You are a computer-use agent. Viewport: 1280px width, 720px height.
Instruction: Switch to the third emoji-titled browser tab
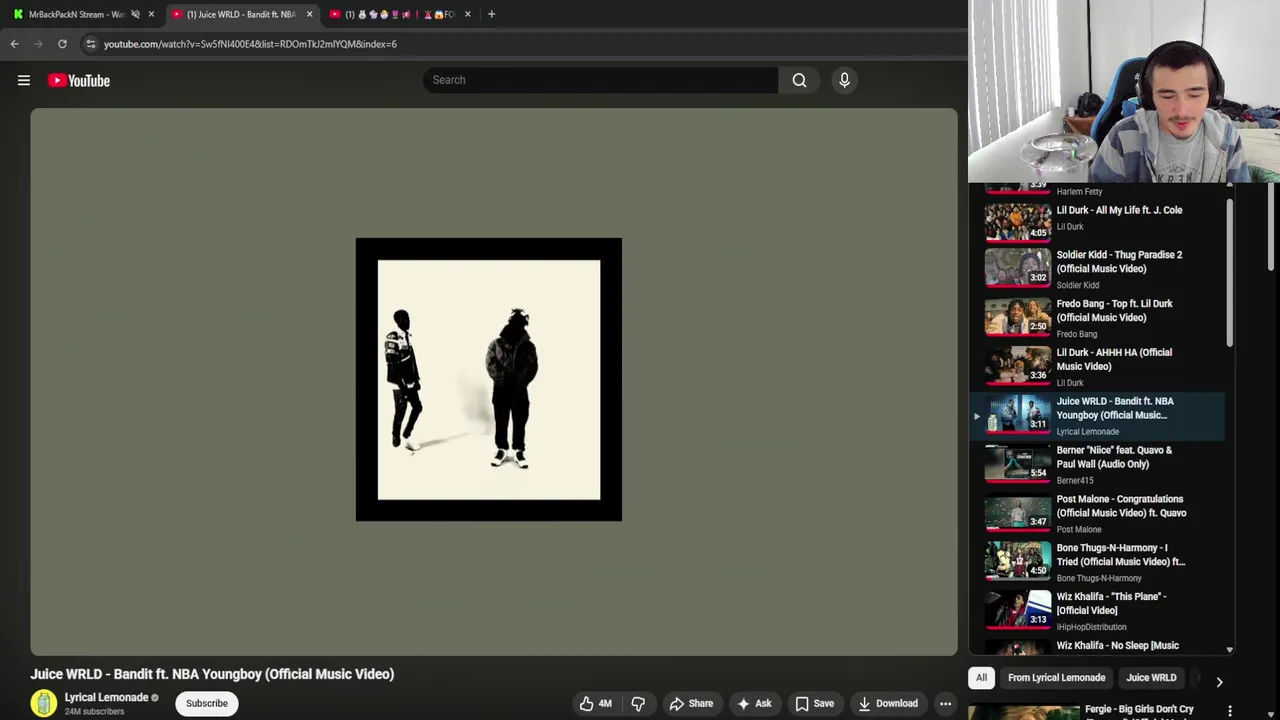400,14
